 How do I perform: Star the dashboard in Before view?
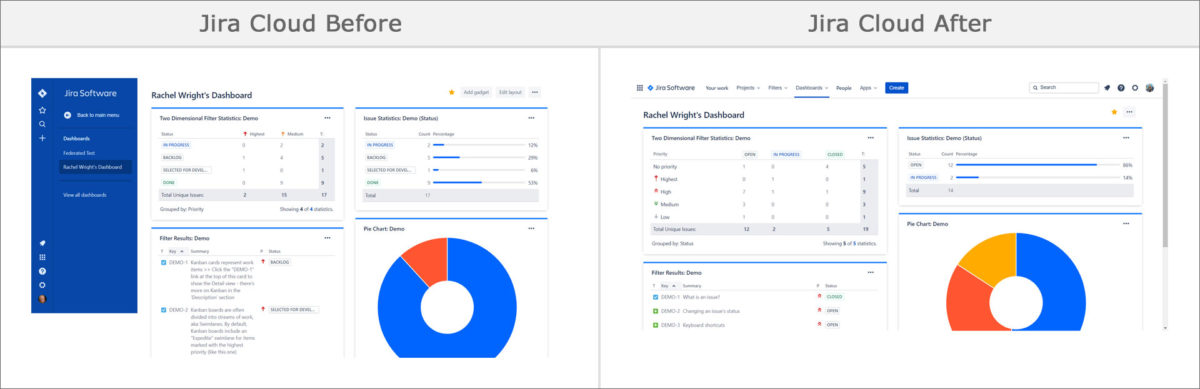click(452, 92)
